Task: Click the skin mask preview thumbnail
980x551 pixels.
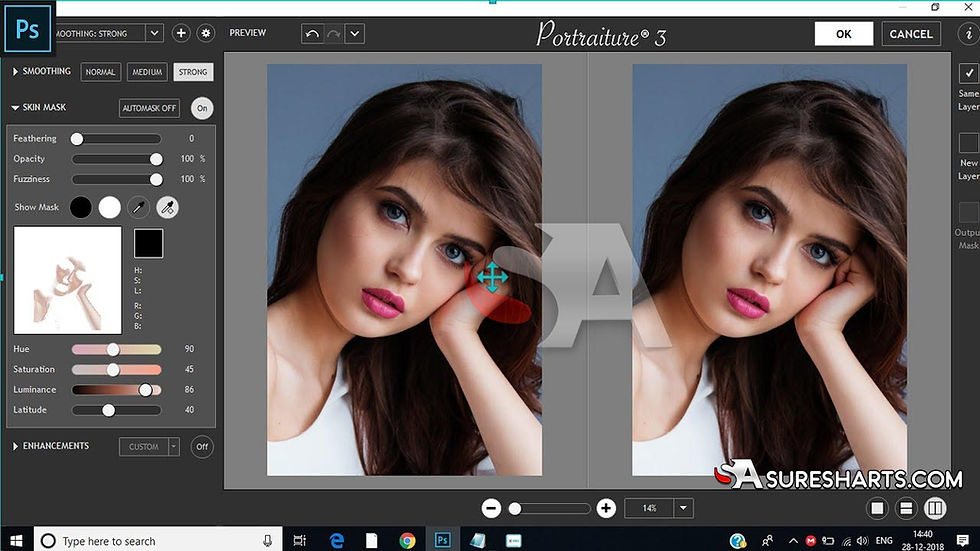Action: click(x=68, y=280)
